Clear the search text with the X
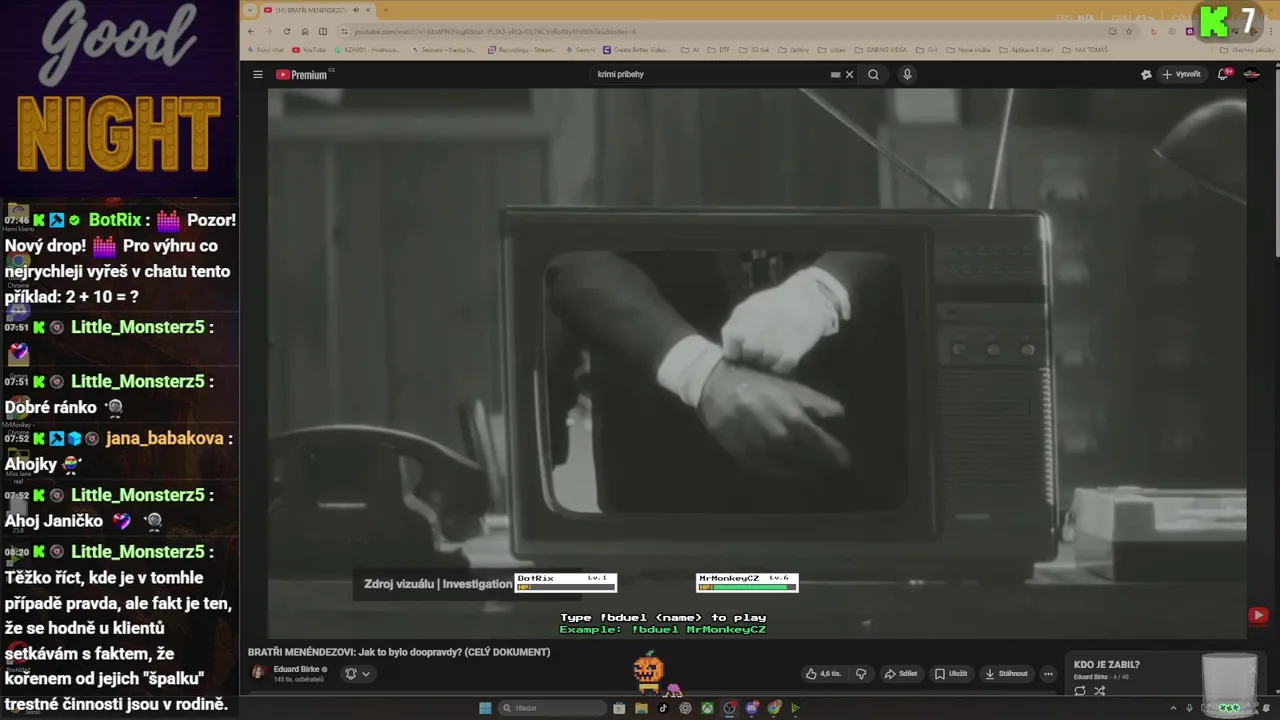Image resolution: width=1280 pixels, height=720 pixels. (x=849, y=74)
